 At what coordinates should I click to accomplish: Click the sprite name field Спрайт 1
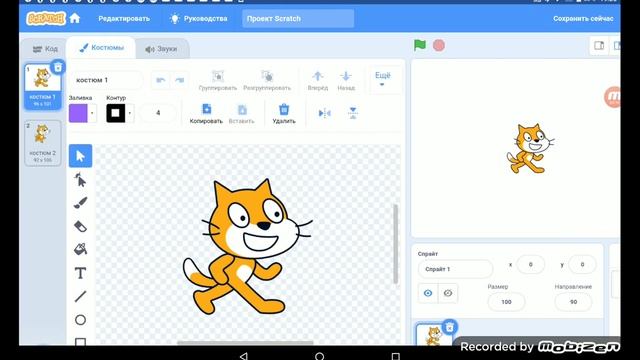(455, 269)
